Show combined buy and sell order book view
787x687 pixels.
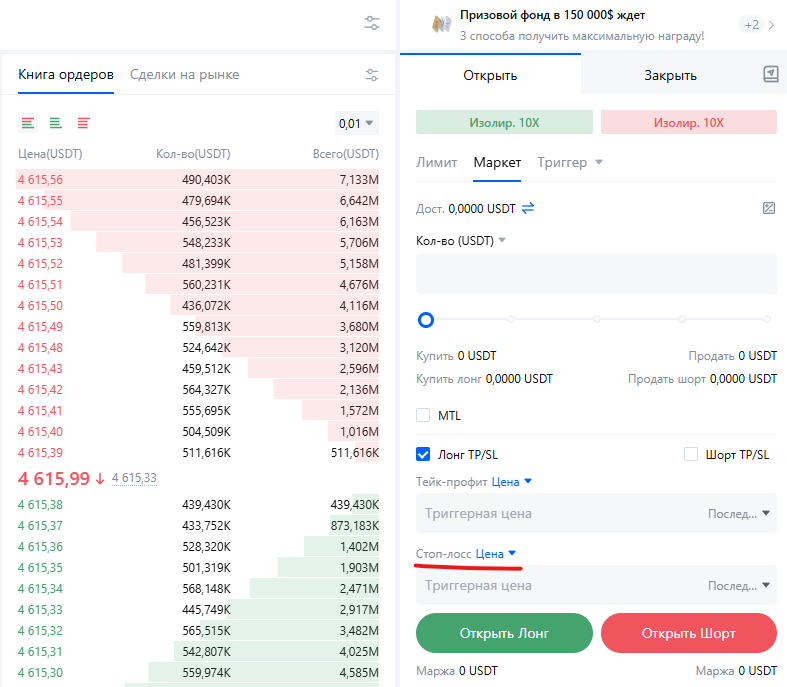(28, 123)
